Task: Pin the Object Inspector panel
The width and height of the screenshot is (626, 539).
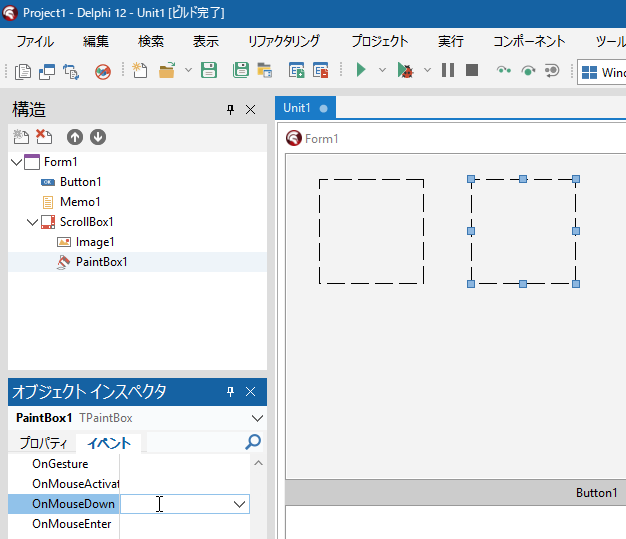Action: click(230, 392)
